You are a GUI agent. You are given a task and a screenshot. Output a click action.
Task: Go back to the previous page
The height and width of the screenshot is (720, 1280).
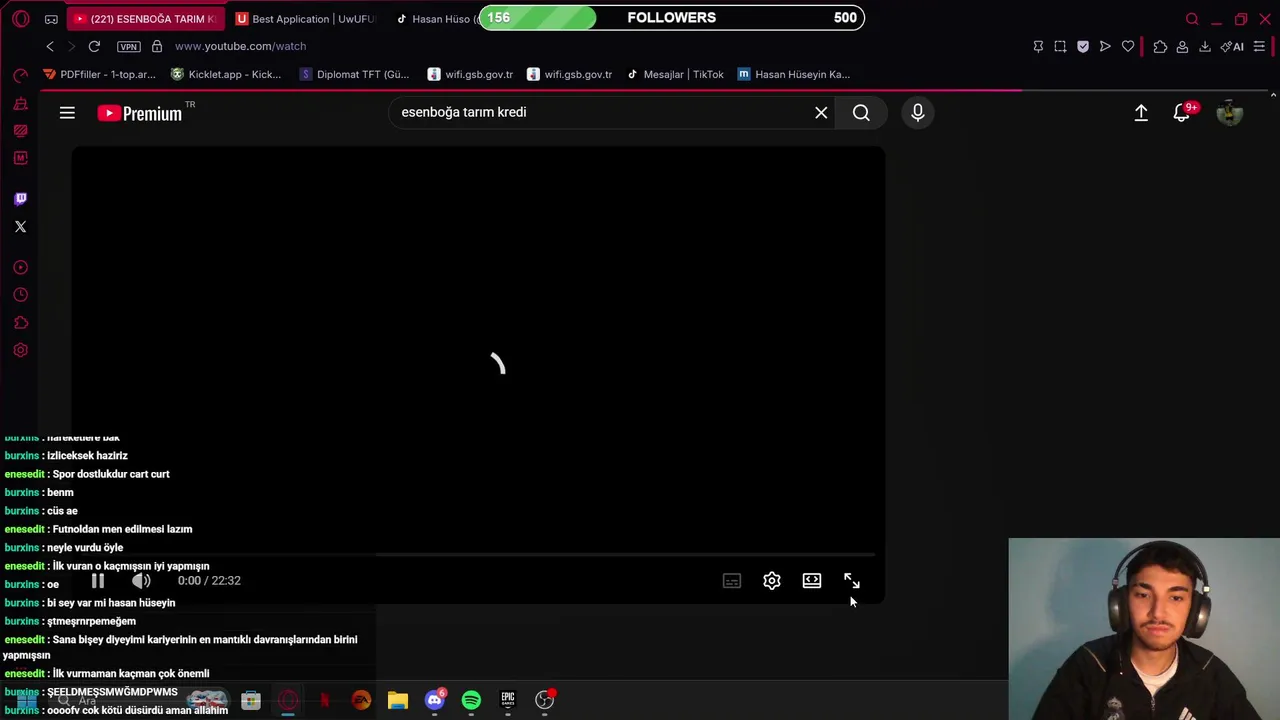click(50, 46)
